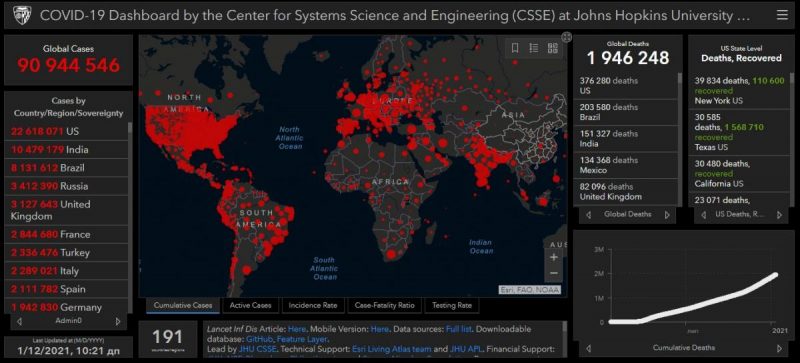The height and width of the screenshot is (363, 800).
Task: Select India 151 327 deaths entry
Action: 626,139
